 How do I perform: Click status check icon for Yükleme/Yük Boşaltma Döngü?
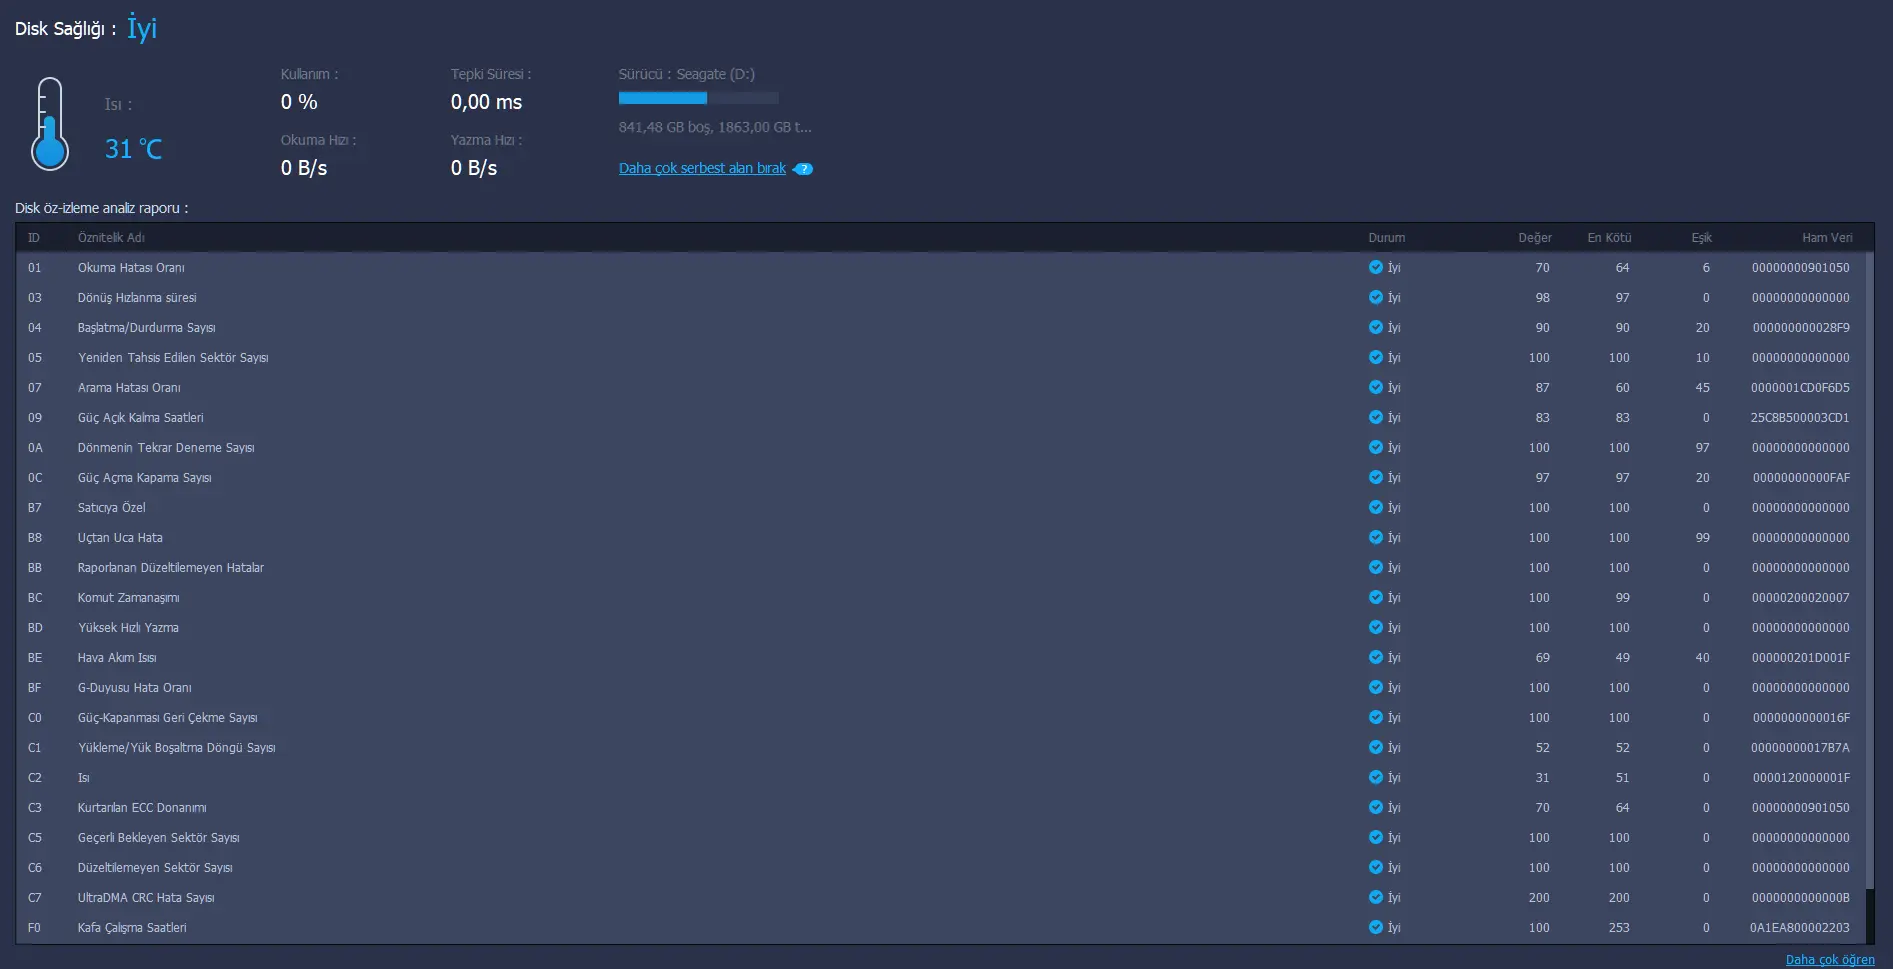tap(1376, 747)
